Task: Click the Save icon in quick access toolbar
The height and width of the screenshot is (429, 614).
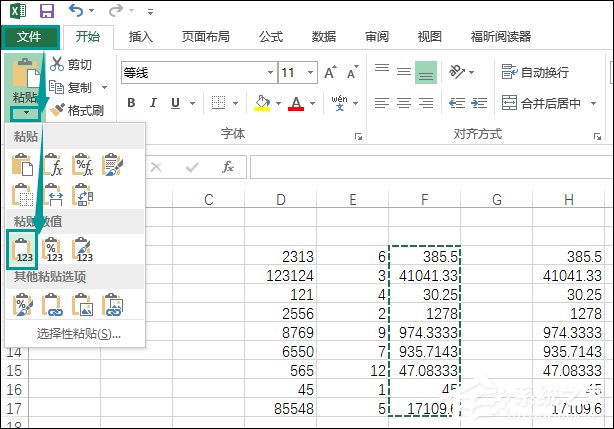Action: tap(46, 12)
